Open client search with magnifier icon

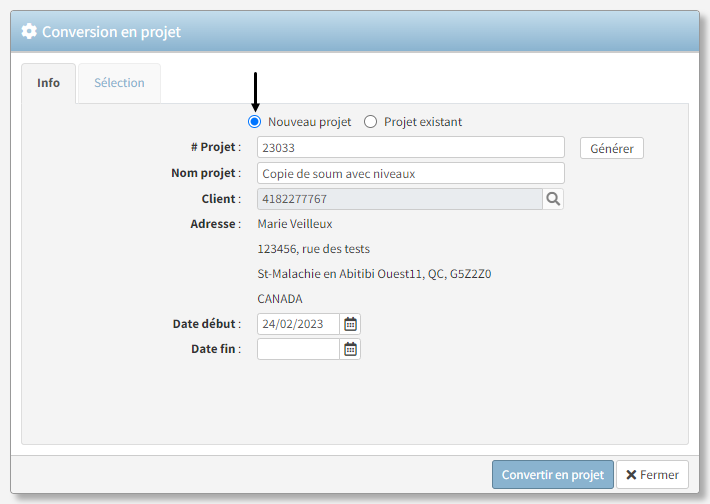[553, 199]
